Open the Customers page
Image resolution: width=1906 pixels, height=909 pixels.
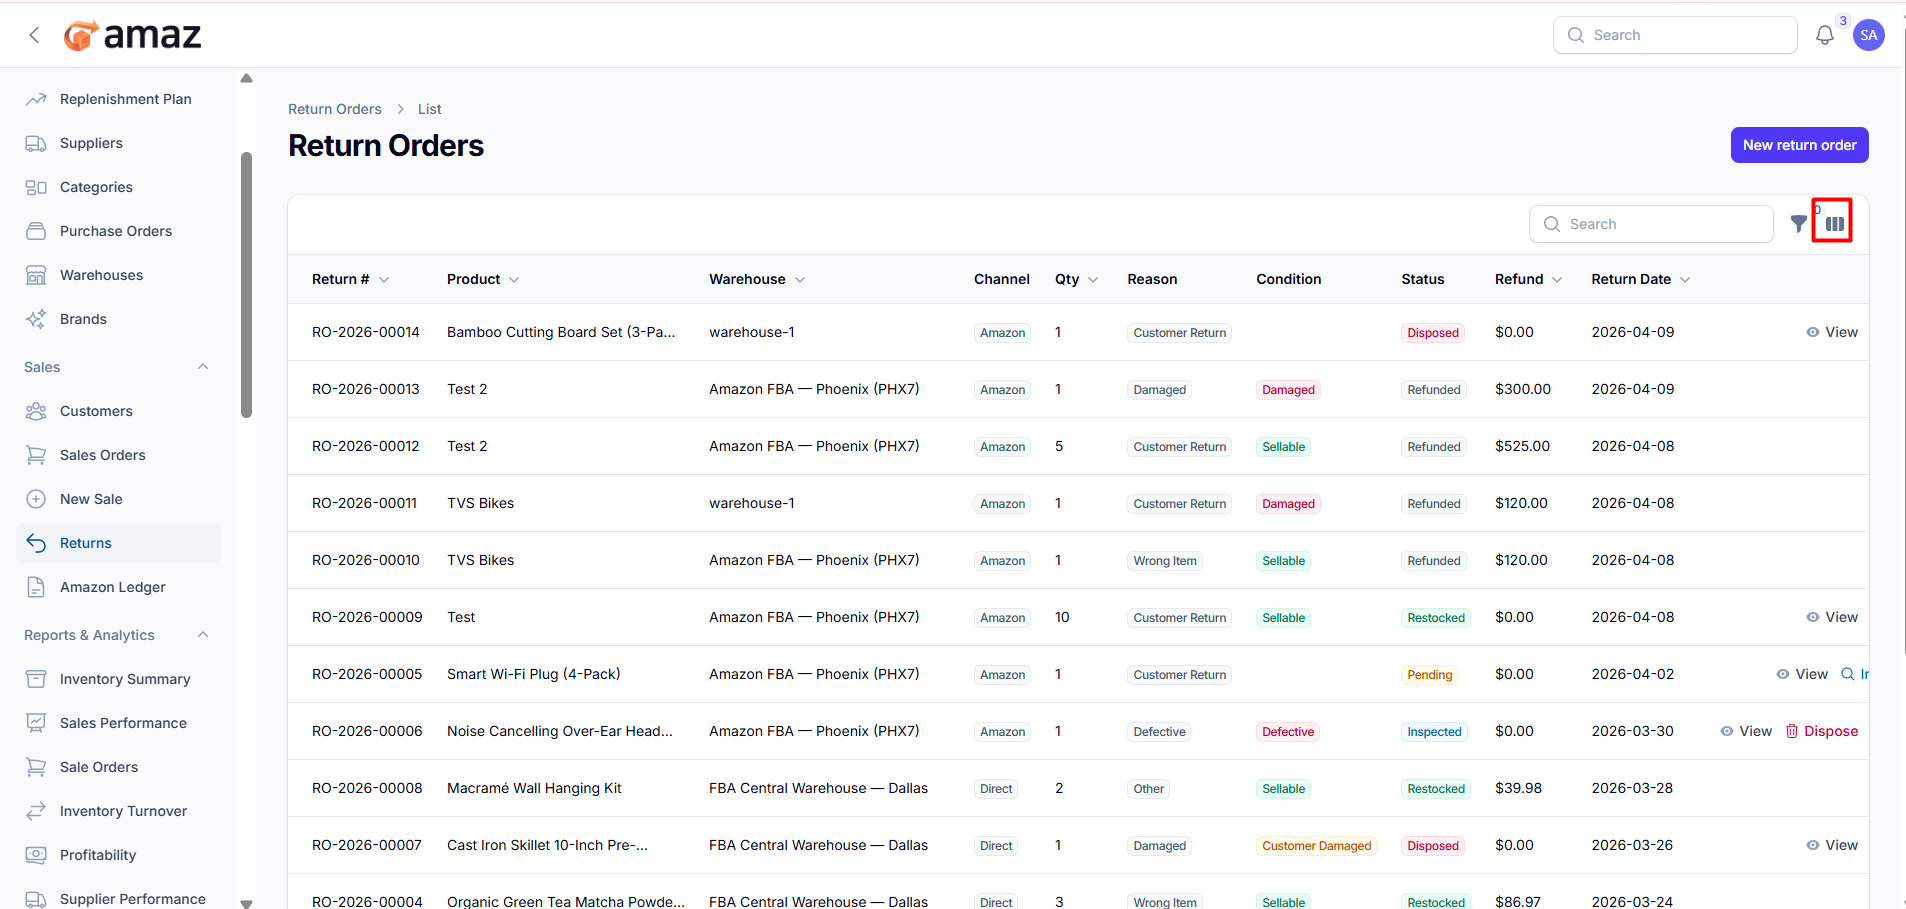point(118,411)
